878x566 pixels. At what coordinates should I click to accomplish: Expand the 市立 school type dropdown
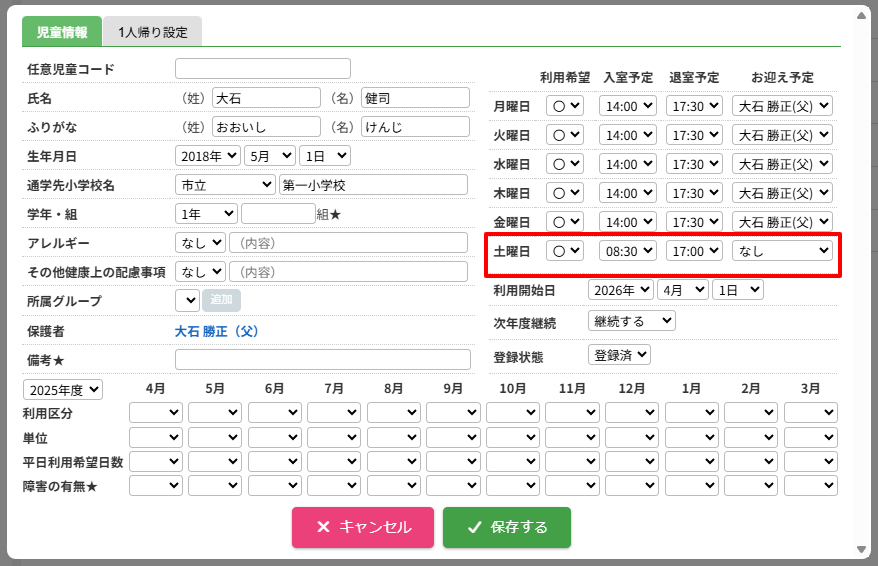(x=225, y=185)
